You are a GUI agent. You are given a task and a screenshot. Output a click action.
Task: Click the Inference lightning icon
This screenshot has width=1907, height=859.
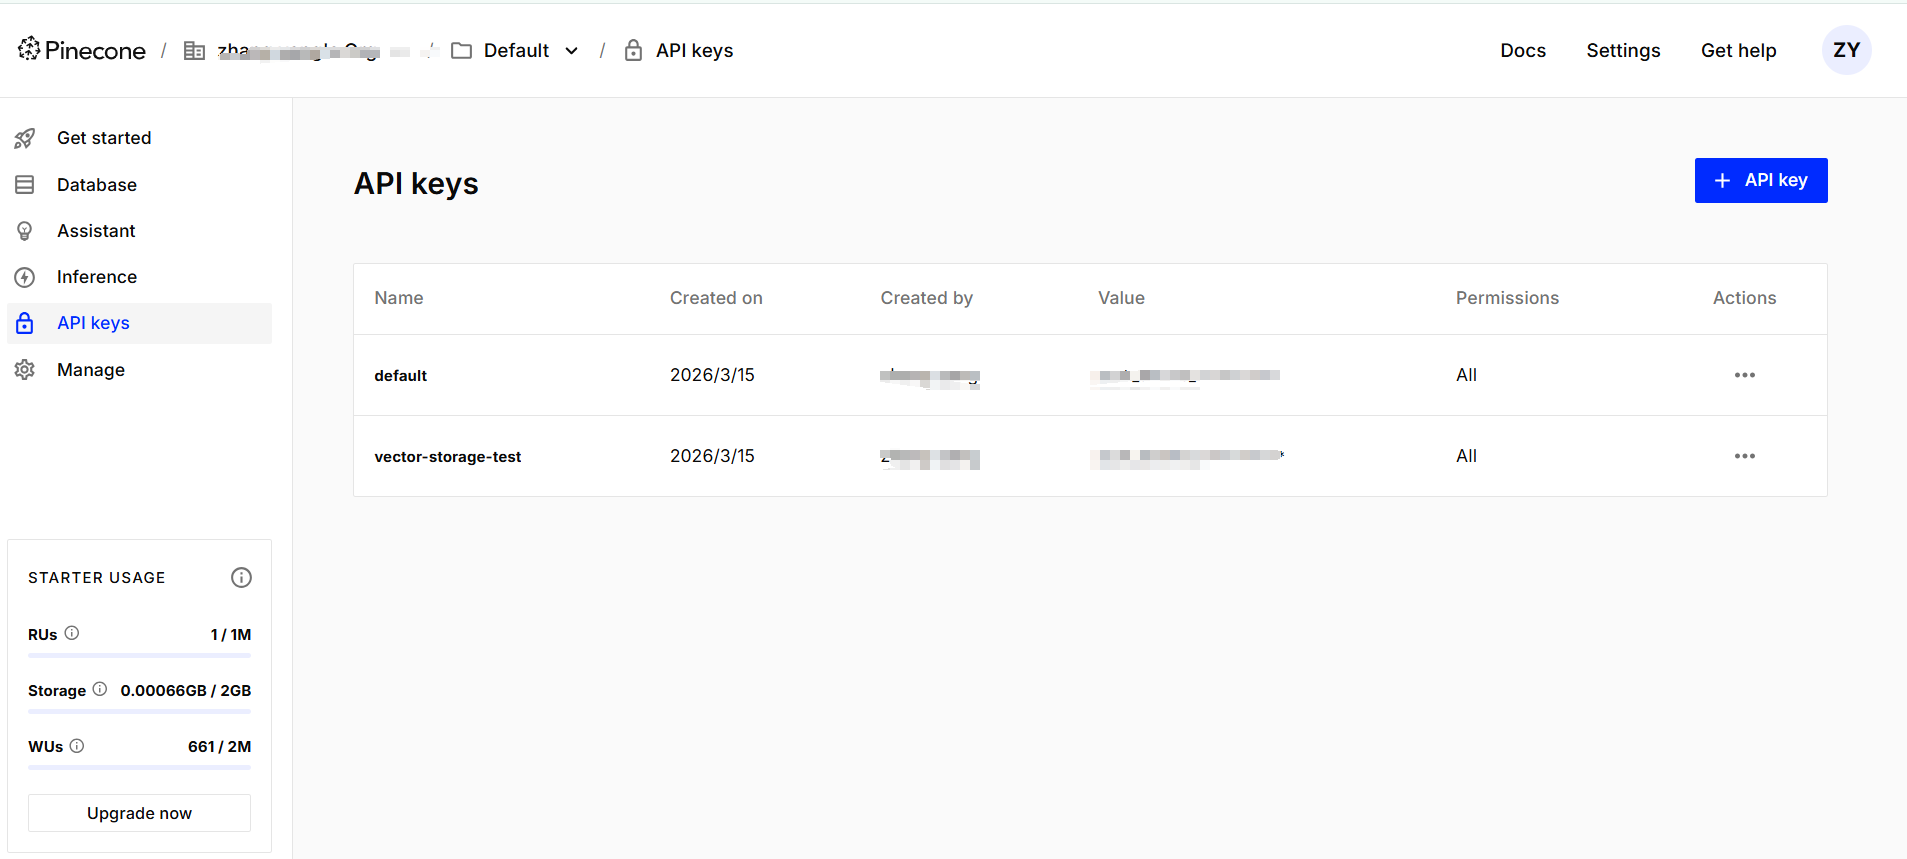click(x=25, y=277)
